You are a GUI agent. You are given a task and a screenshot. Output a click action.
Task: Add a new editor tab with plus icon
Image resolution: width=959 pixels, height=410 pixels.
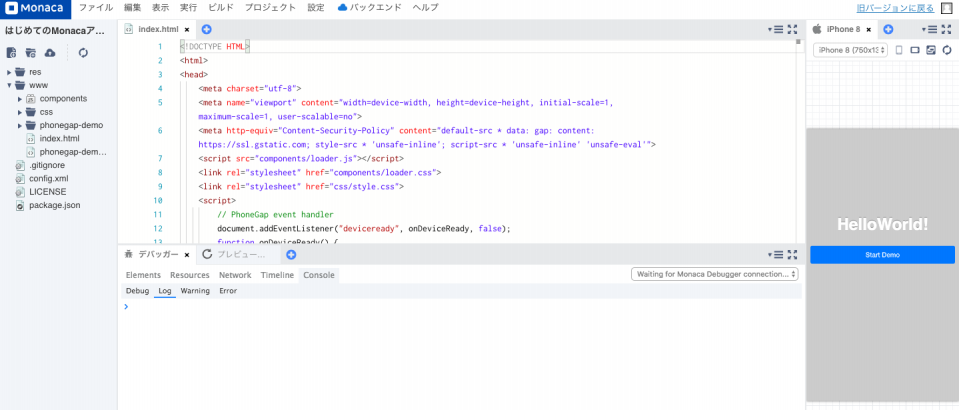point(207,29)
